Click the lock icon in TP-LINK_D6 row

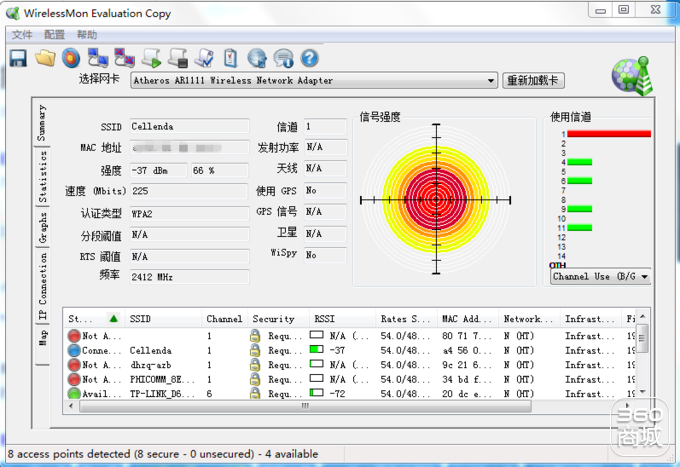click(x=255, y=394)
